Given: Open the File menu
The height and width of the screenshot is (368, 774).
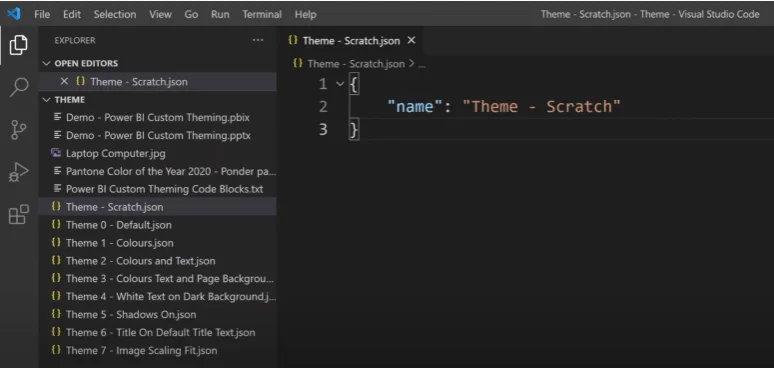Looking at the screenshot, I should pyautogui.click(x=42, y=14).
